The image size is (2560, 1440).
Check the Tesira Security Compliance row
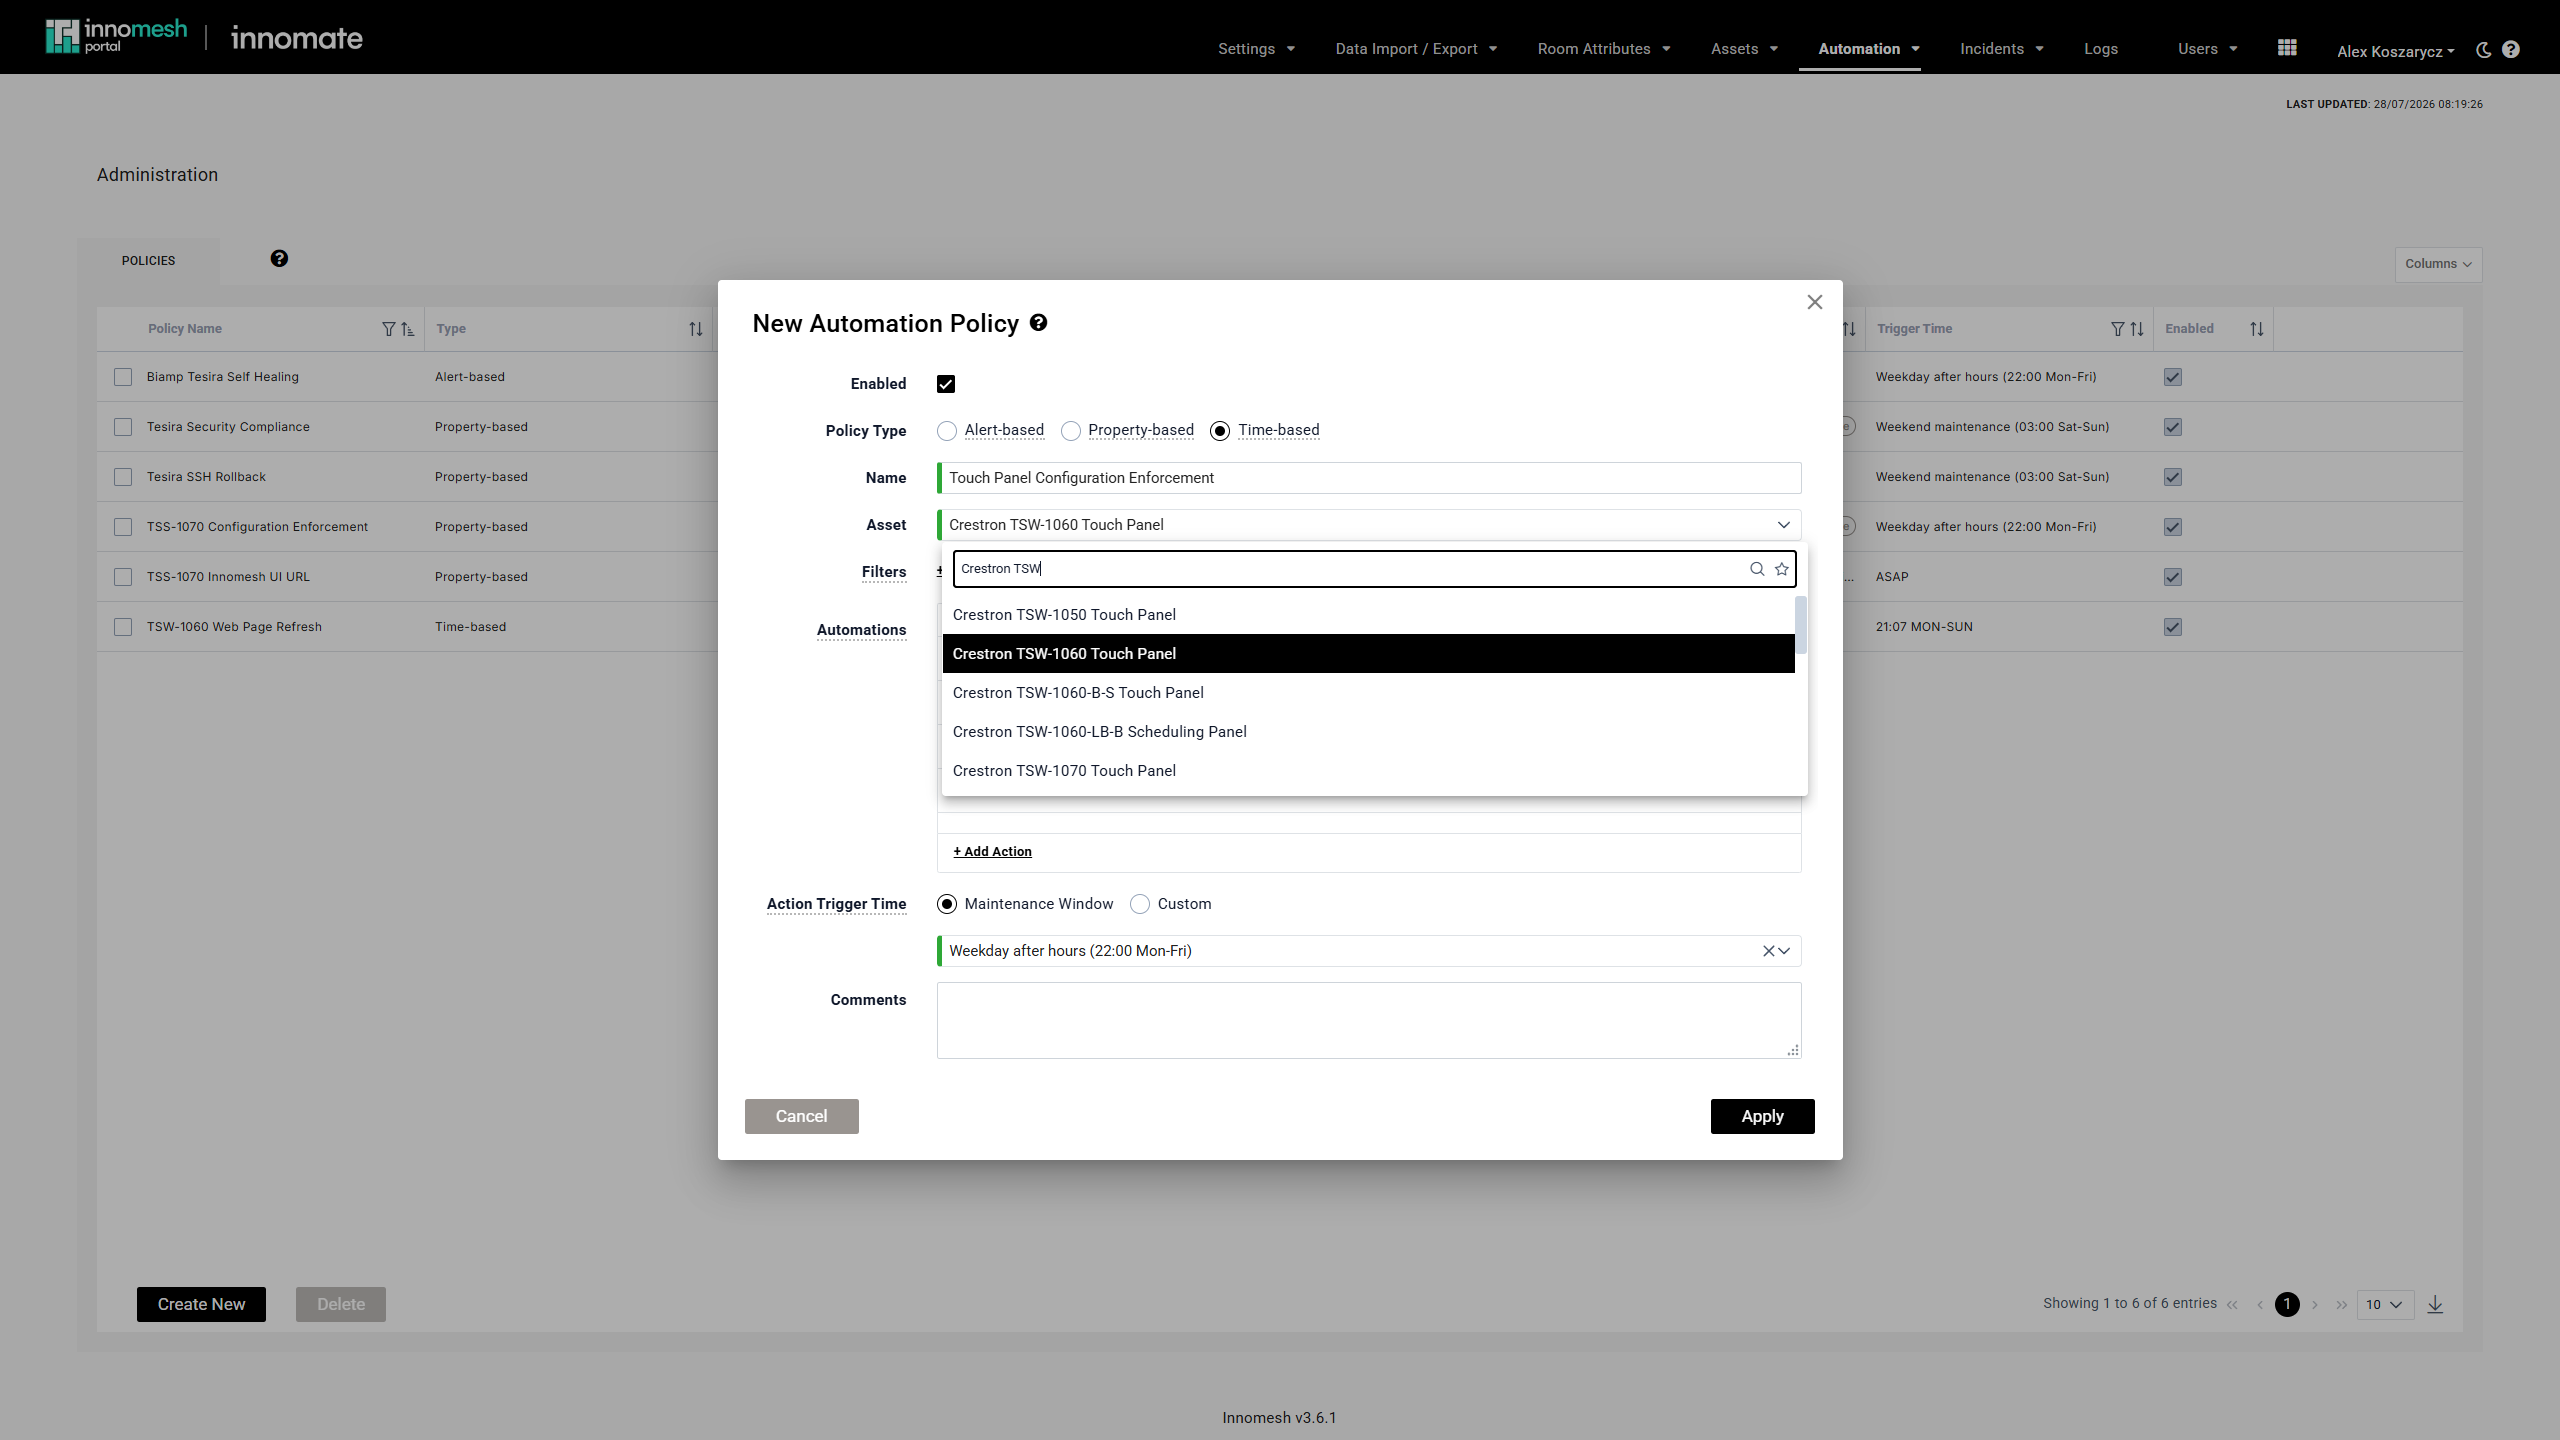coord(123,427)
